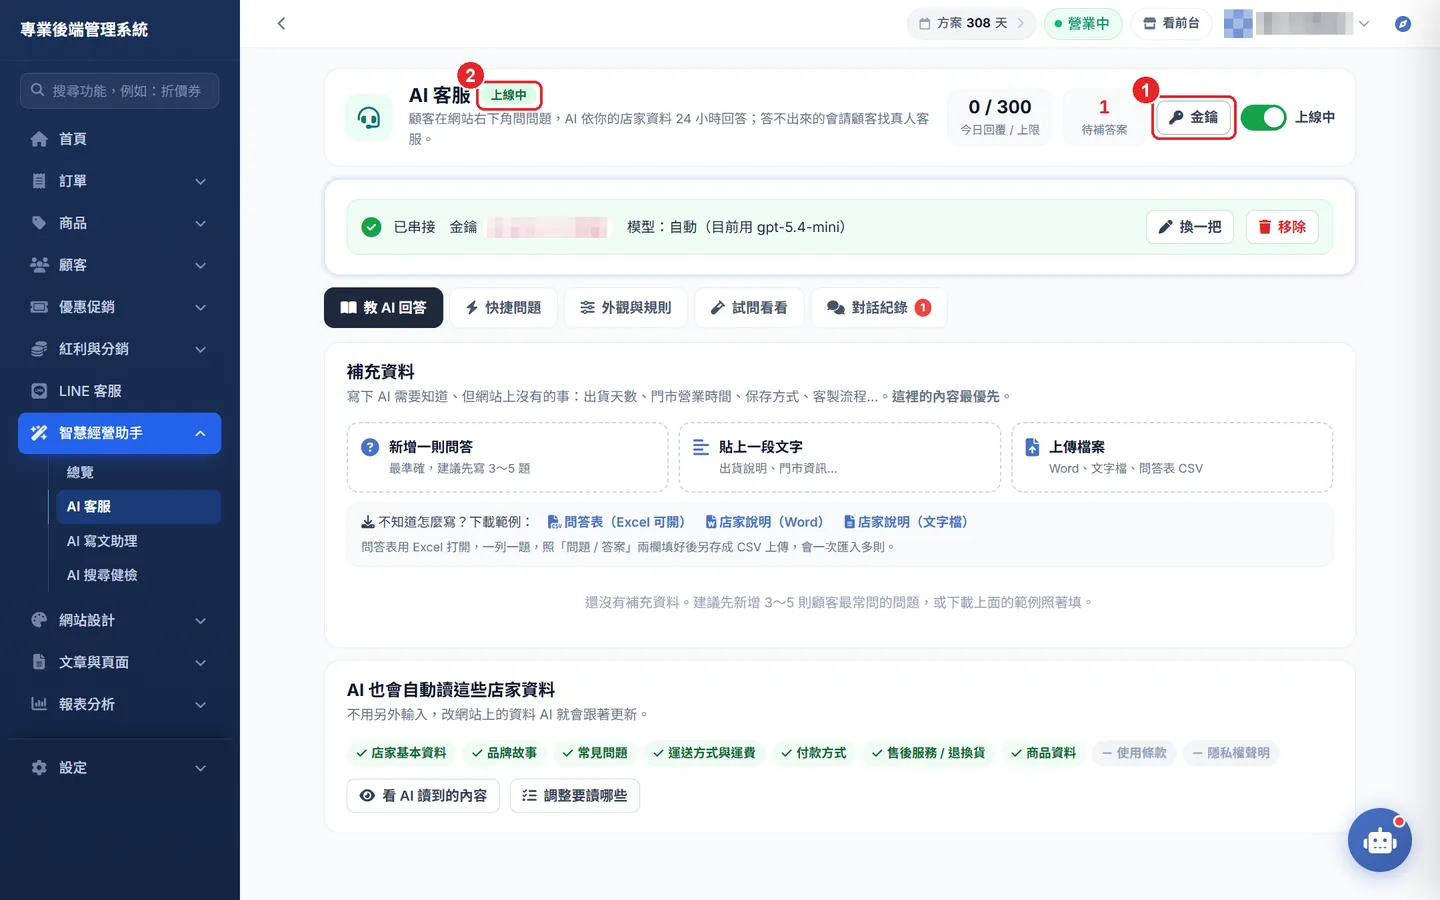The width and height of the screenshot is (1440, 900).
Task: Collapse the 智慧經營助手 sidebar menu
Action: tap(120, 433)
